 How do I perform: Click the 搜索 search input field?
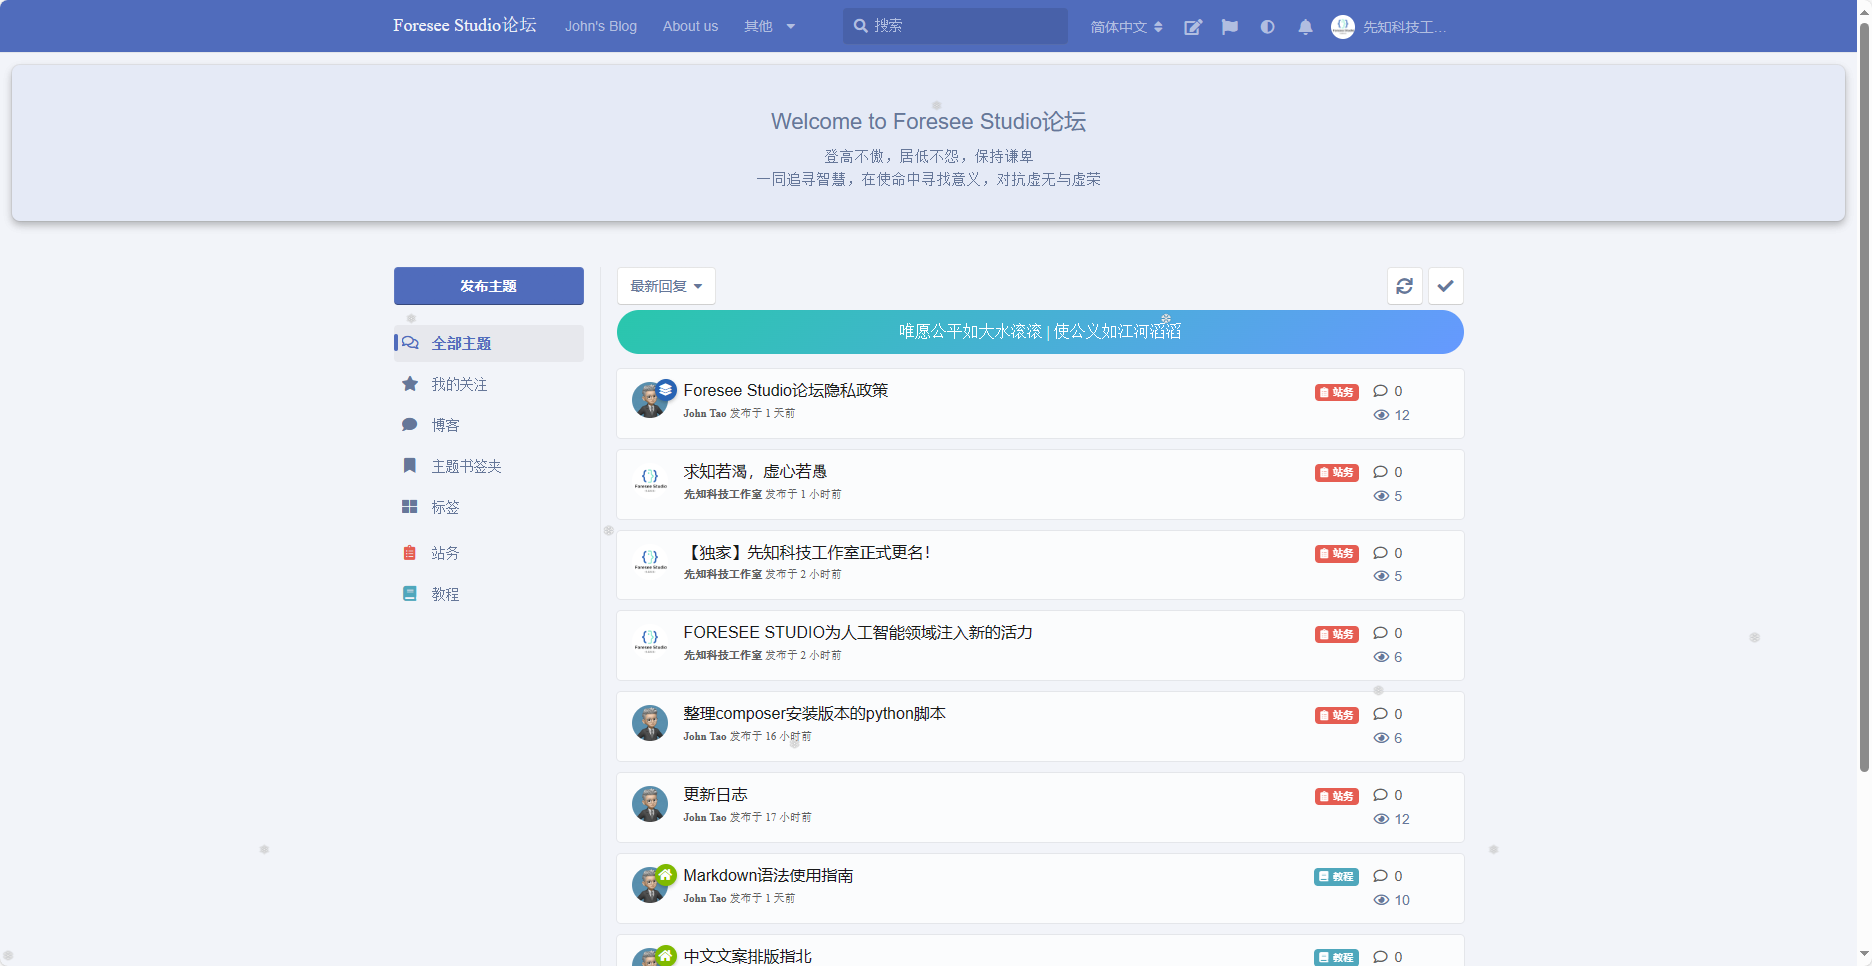(954, 26)
